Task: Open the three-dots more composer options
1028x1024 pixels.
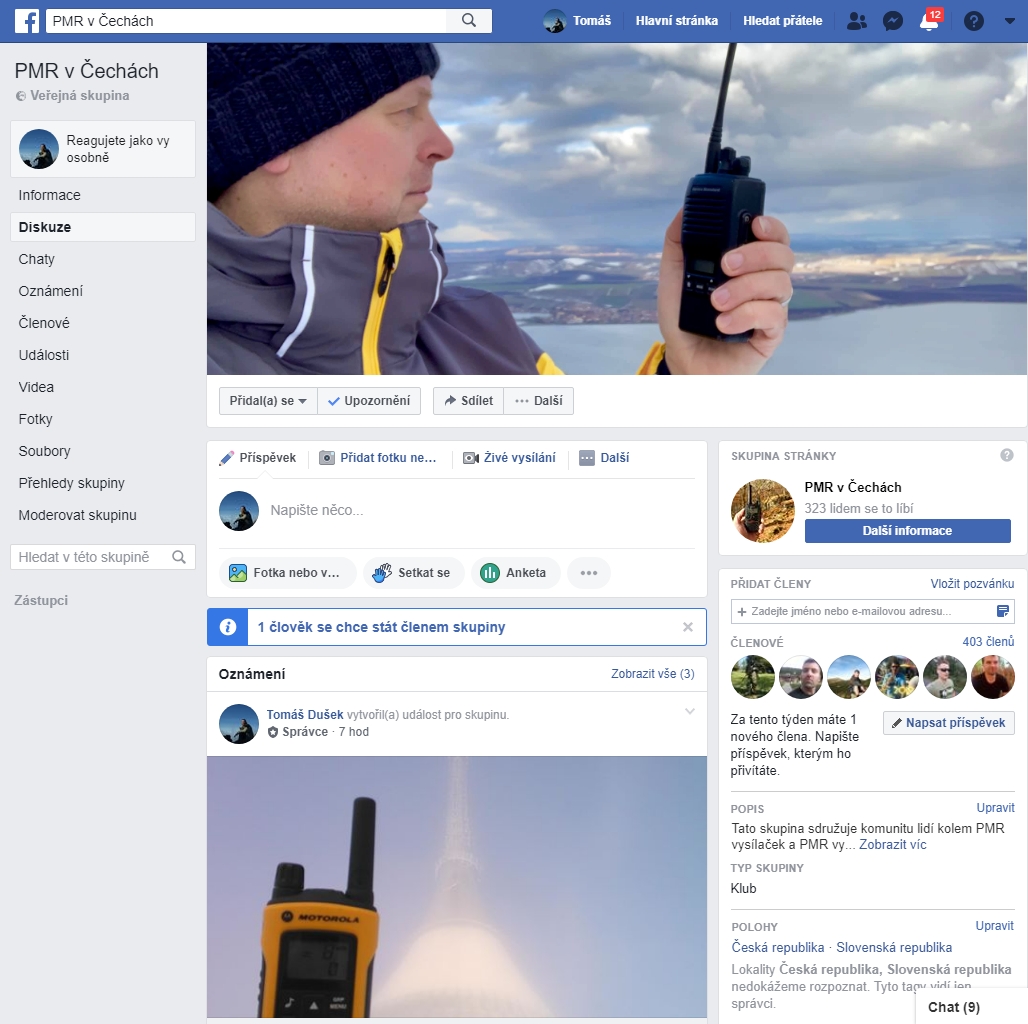Action: pyautogui.click(x=589, y=573)
